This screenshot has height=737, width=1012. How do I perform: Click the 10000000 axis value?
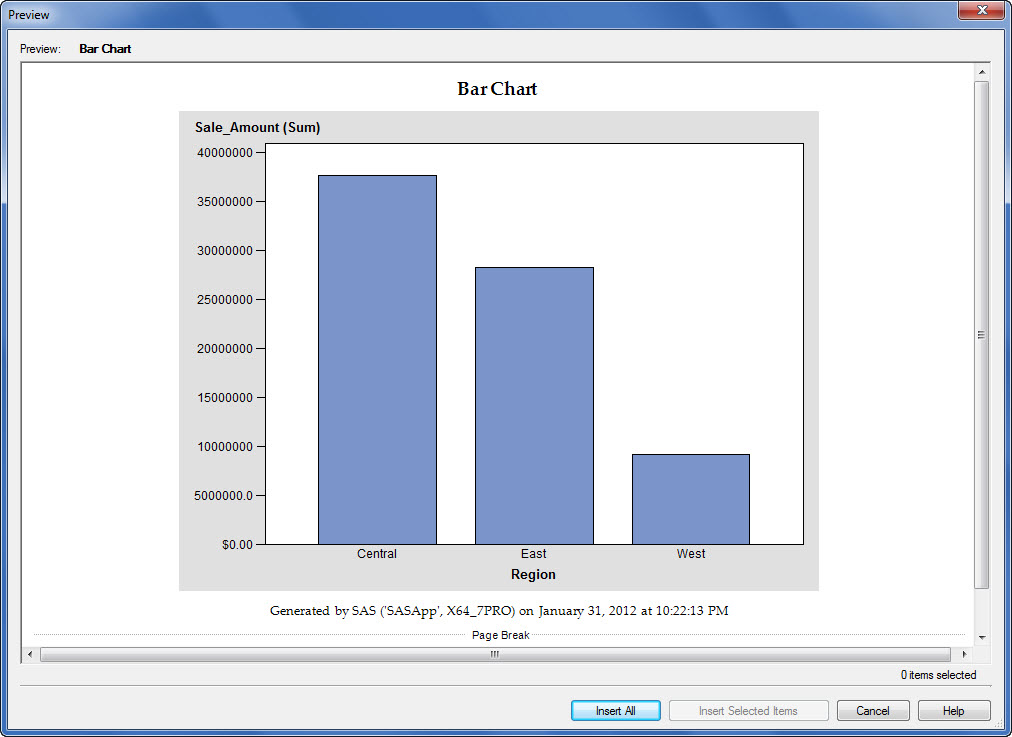(225, 447)
